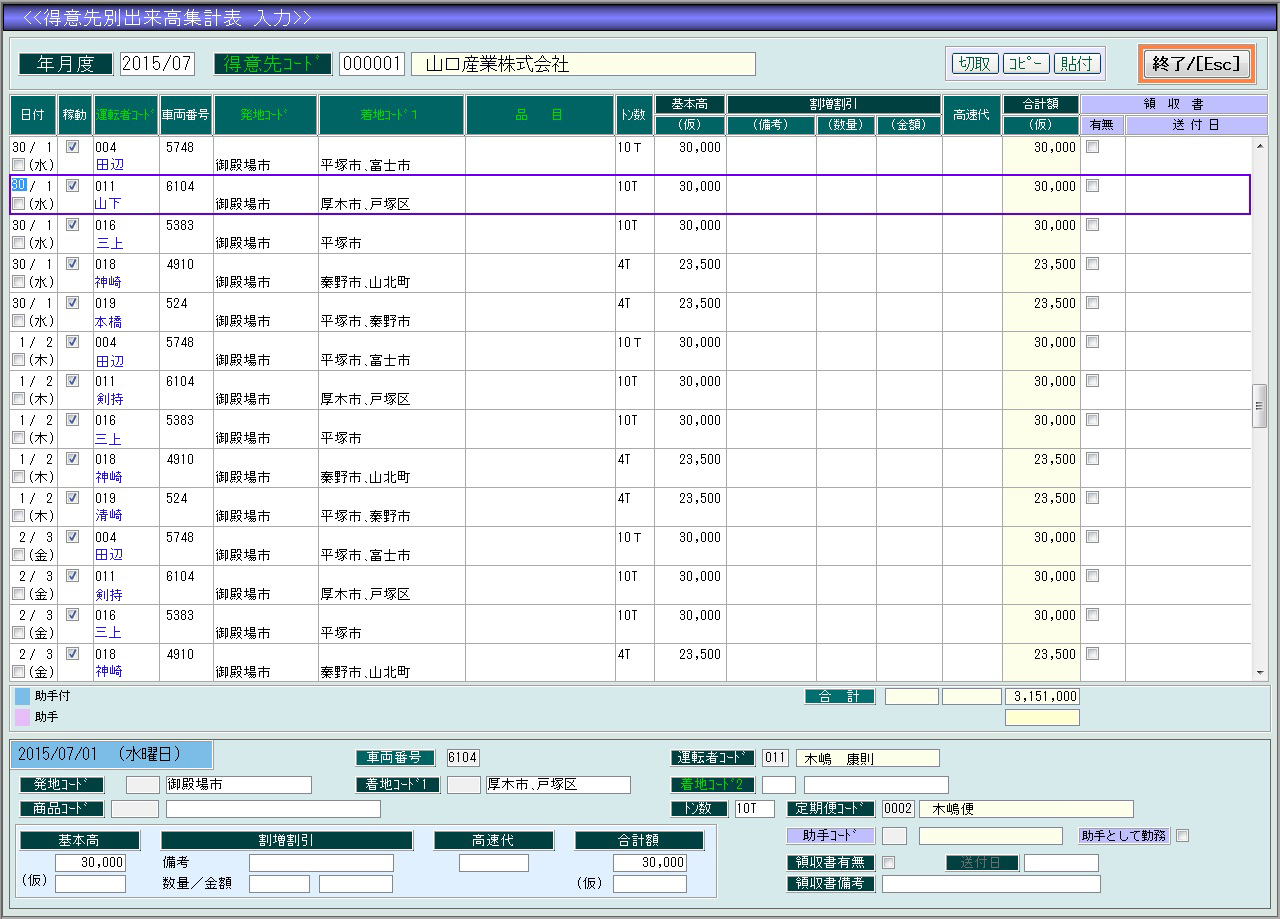Click the 備考 field under 割増割引
Image resolution: width=1280 pixels, height=919 pixels.
[x=321, y=862]
